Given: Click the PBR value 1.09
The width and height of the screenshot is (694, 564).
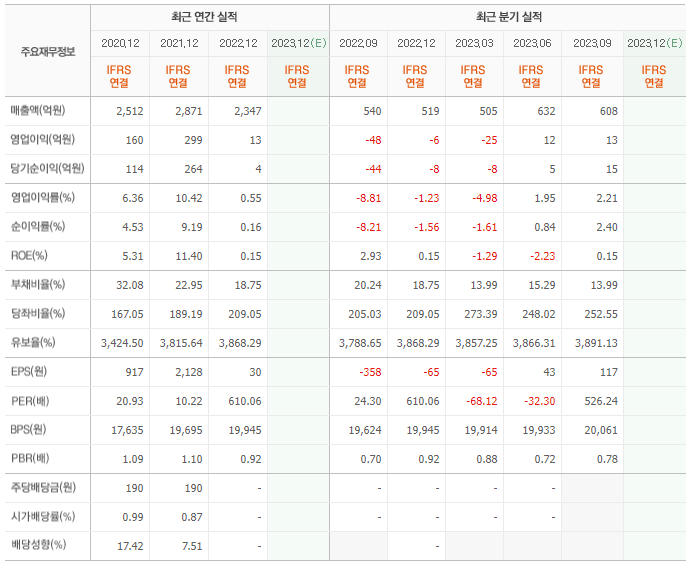Looking at the screenshot, I should pyautogui.click(x=133, y=459).
